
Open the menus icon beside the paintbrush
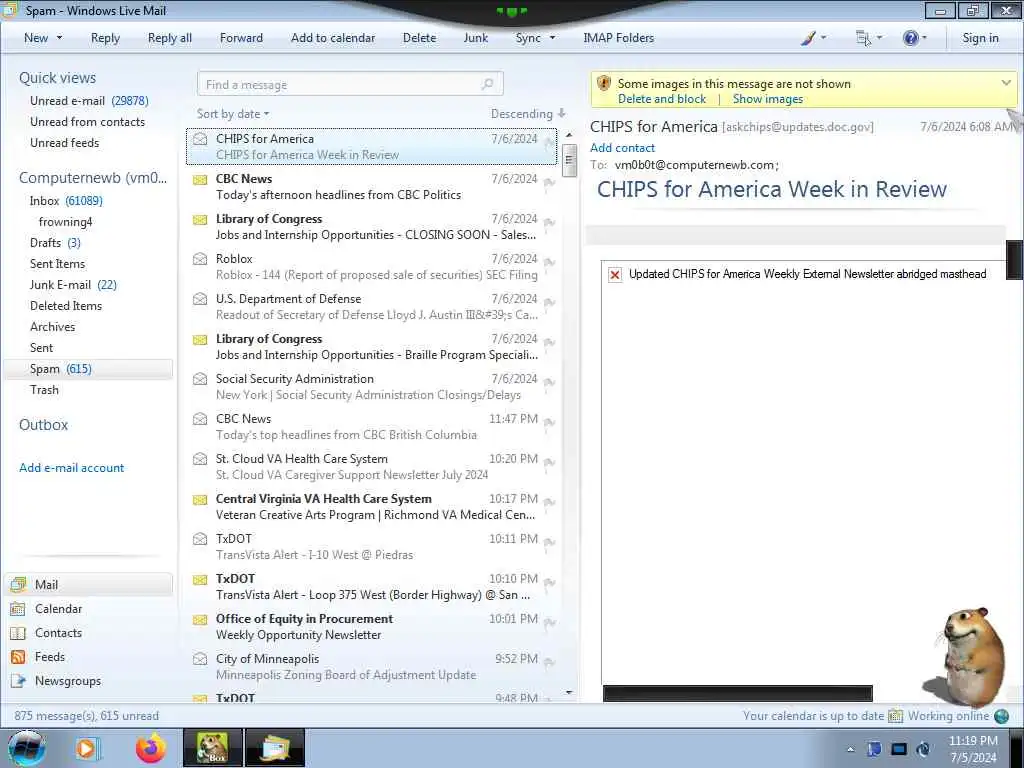pyautogui.click(x=863, y=38)
